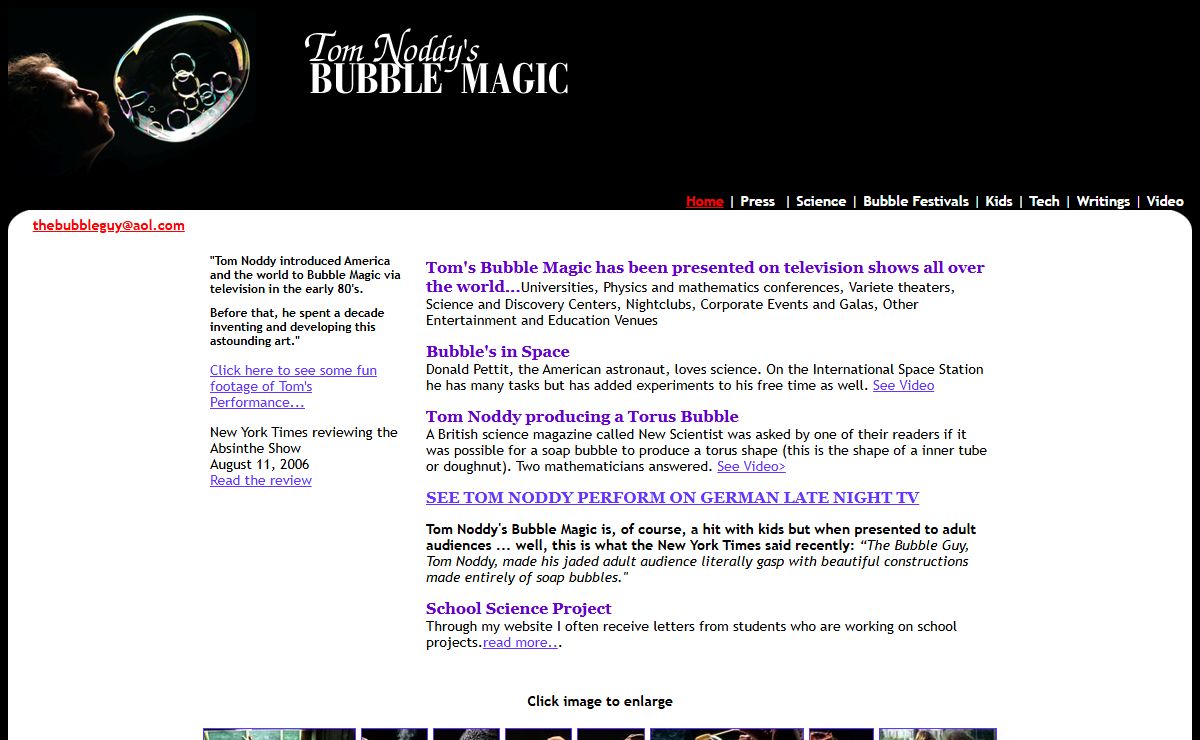The width and height of the screenshot is (1200, 740).
Task: Click the Click image to enlarge caption
Action: coord(600,701)
